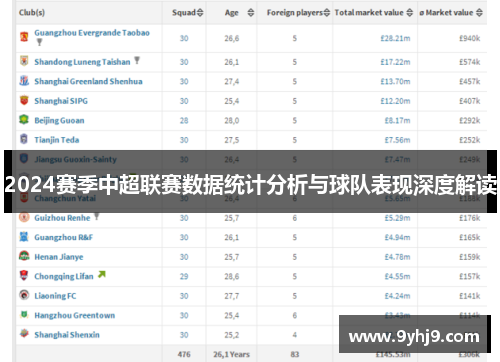This screenshot has height=362, width=500.
Task: Click the Guangzhou Evergrande Taobao club crest
Action: tap(24, 37)
